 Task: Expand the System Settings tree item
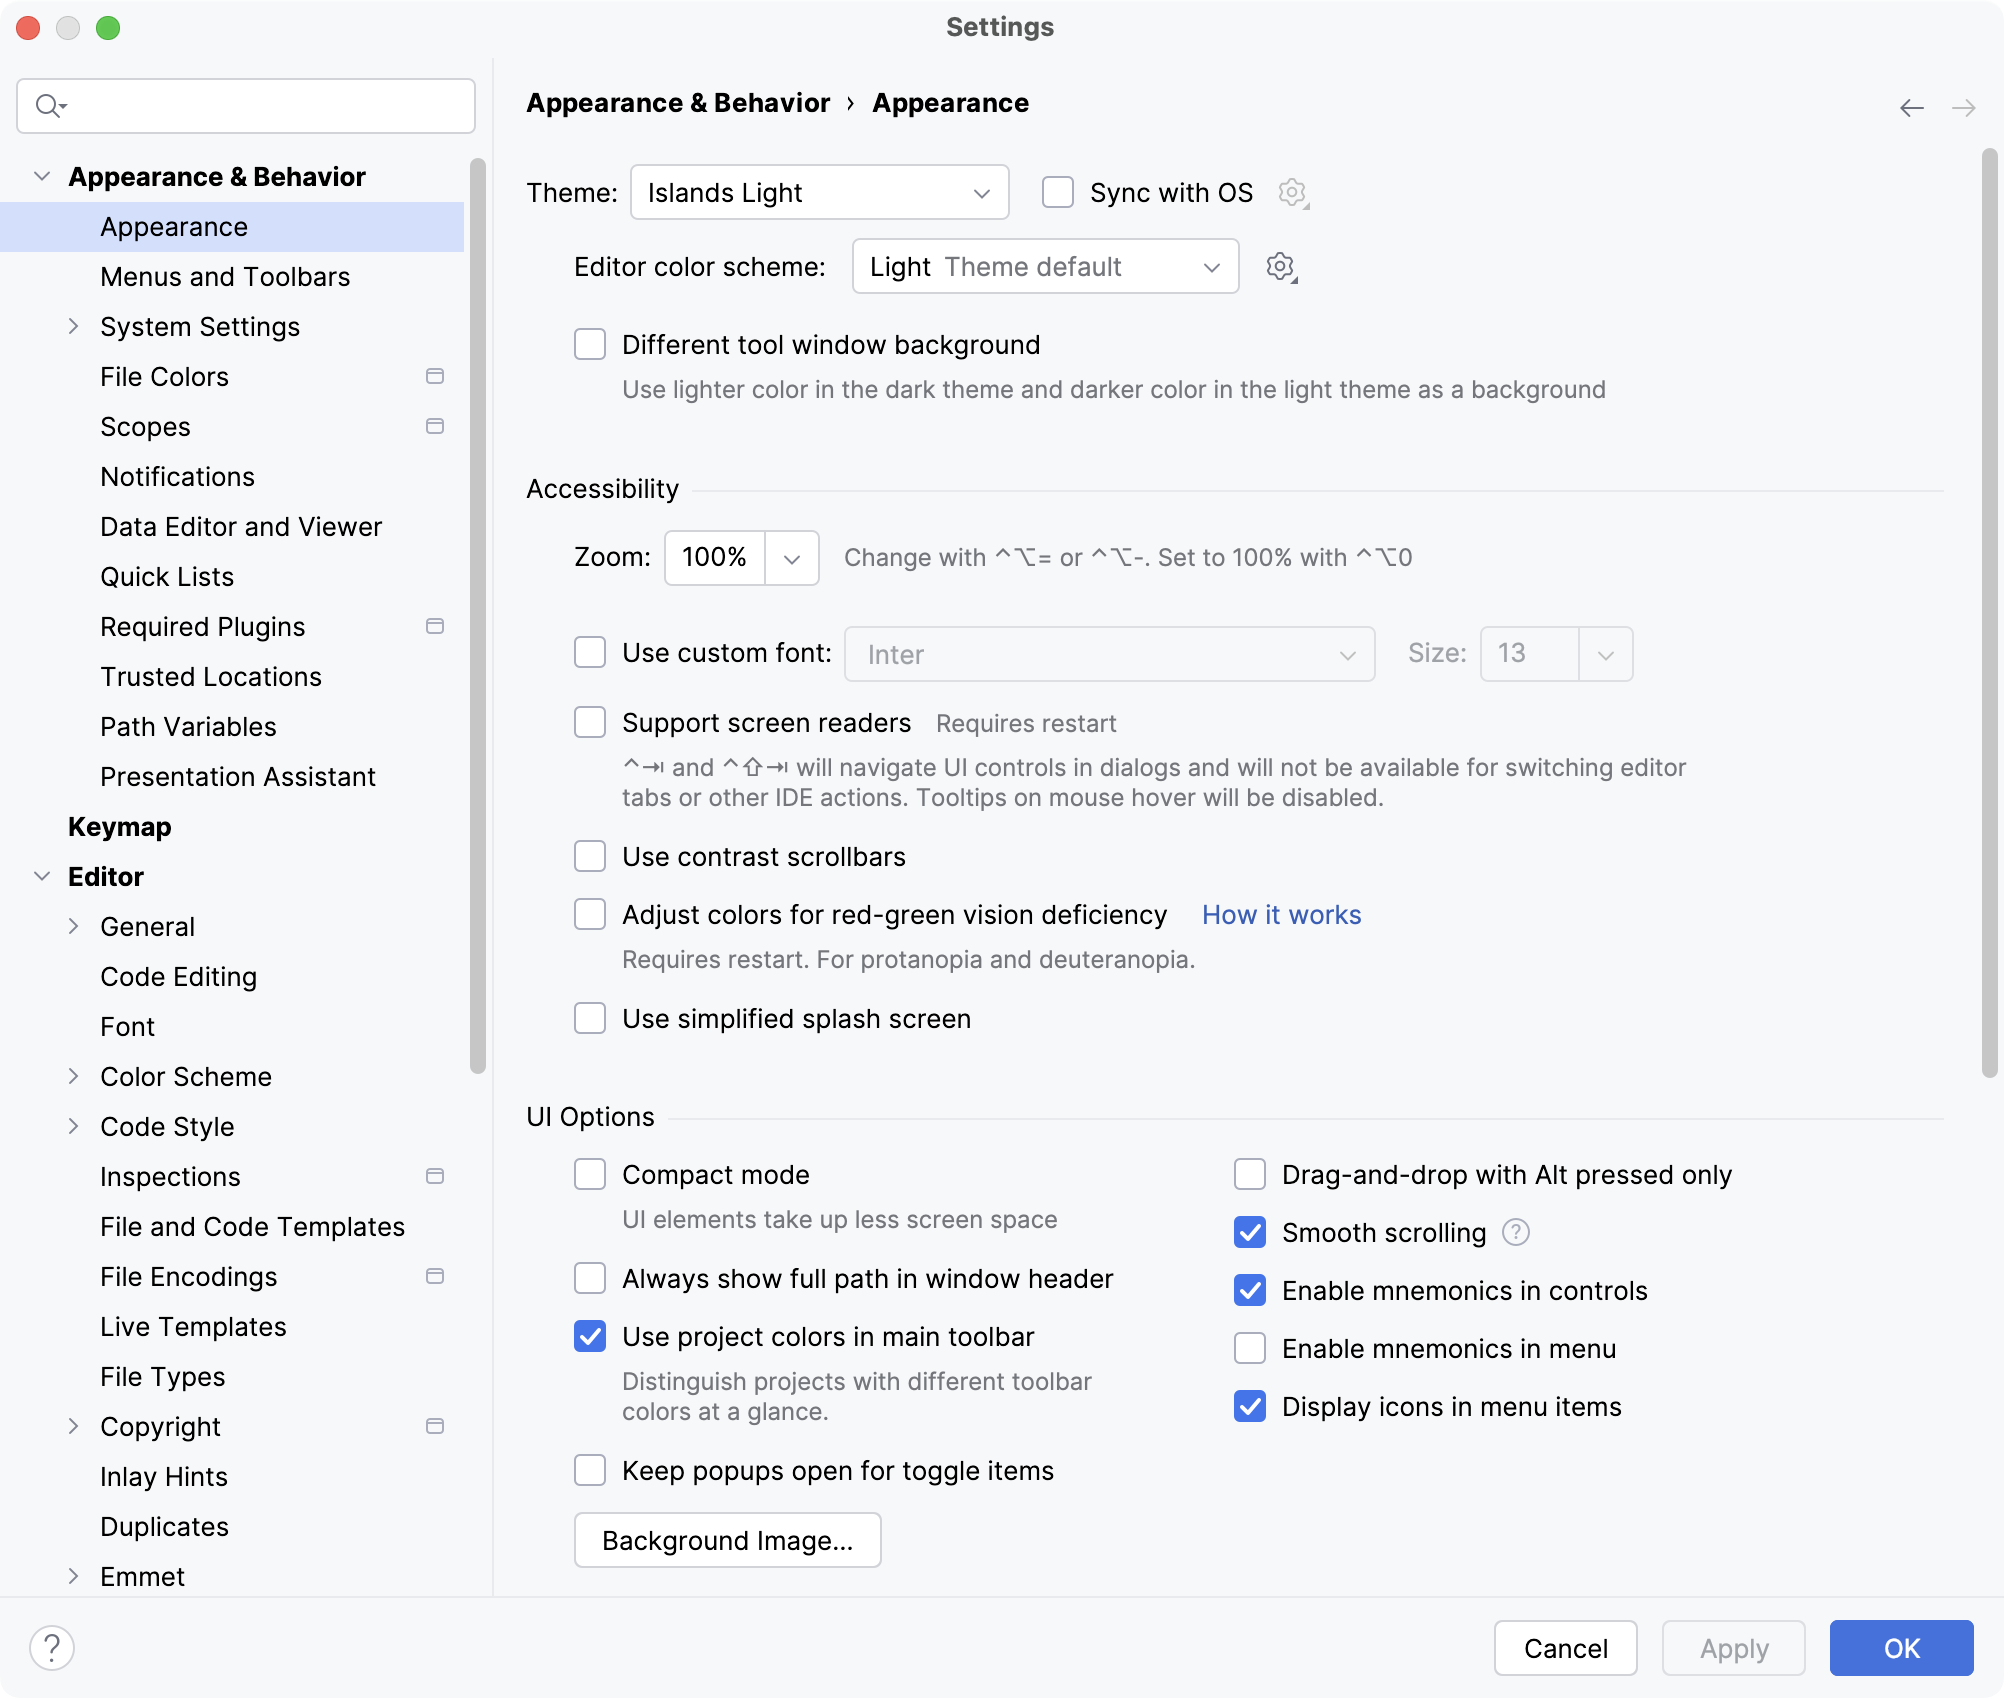point(73,326)
